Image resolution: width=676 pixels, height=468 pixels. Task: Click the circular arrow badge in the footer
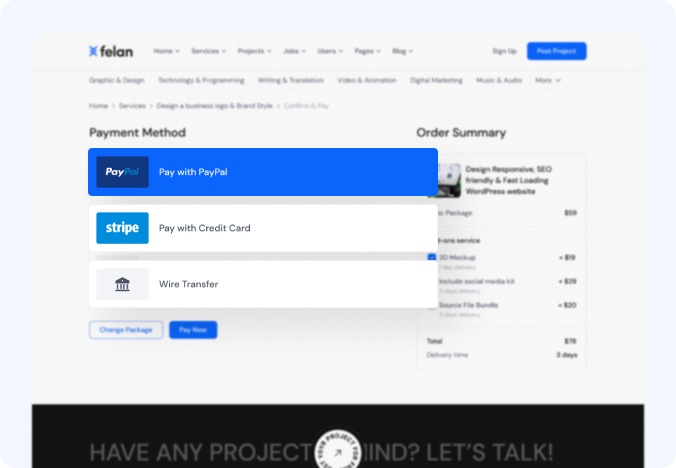click(338, 451)
